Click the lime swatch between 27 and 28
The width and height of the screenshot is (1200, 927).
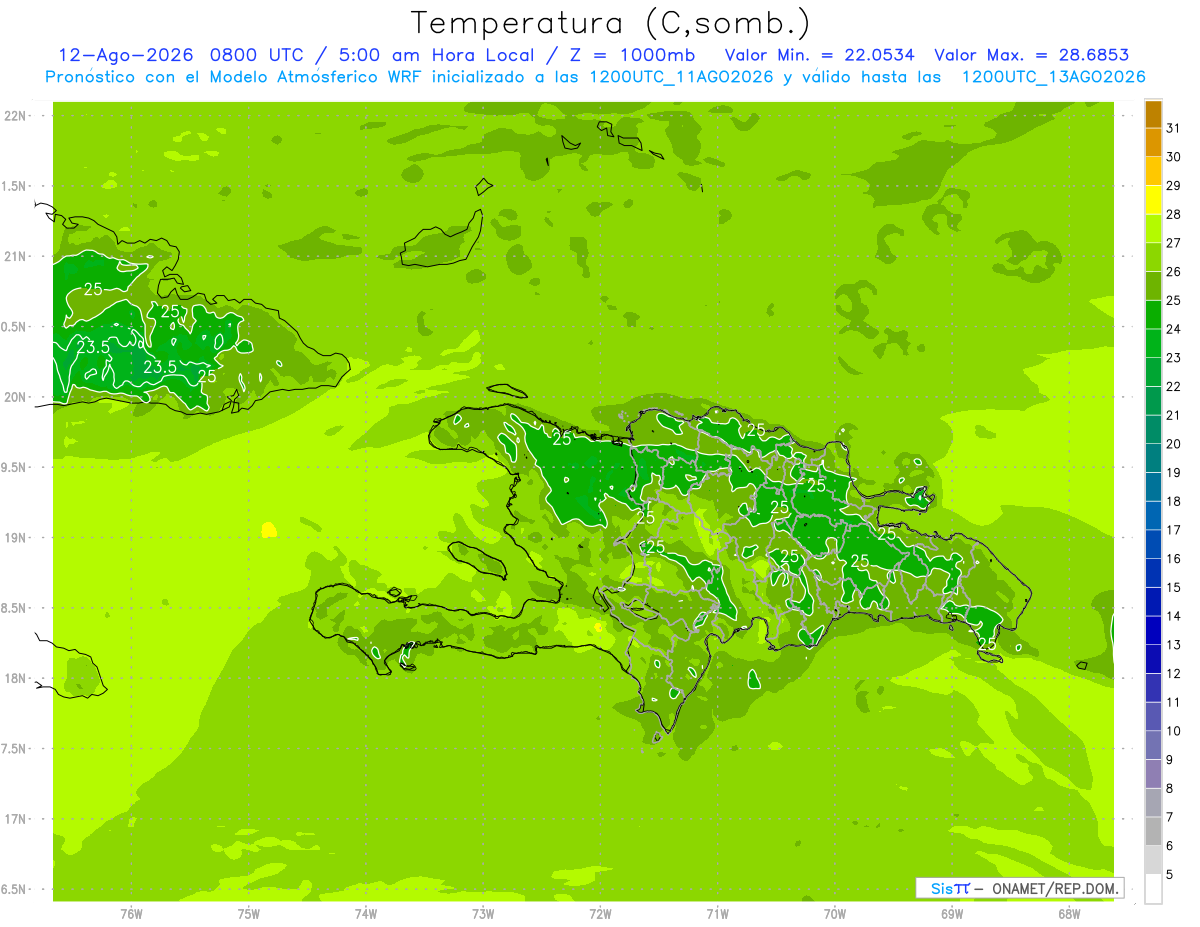(x=1153, y=228)
